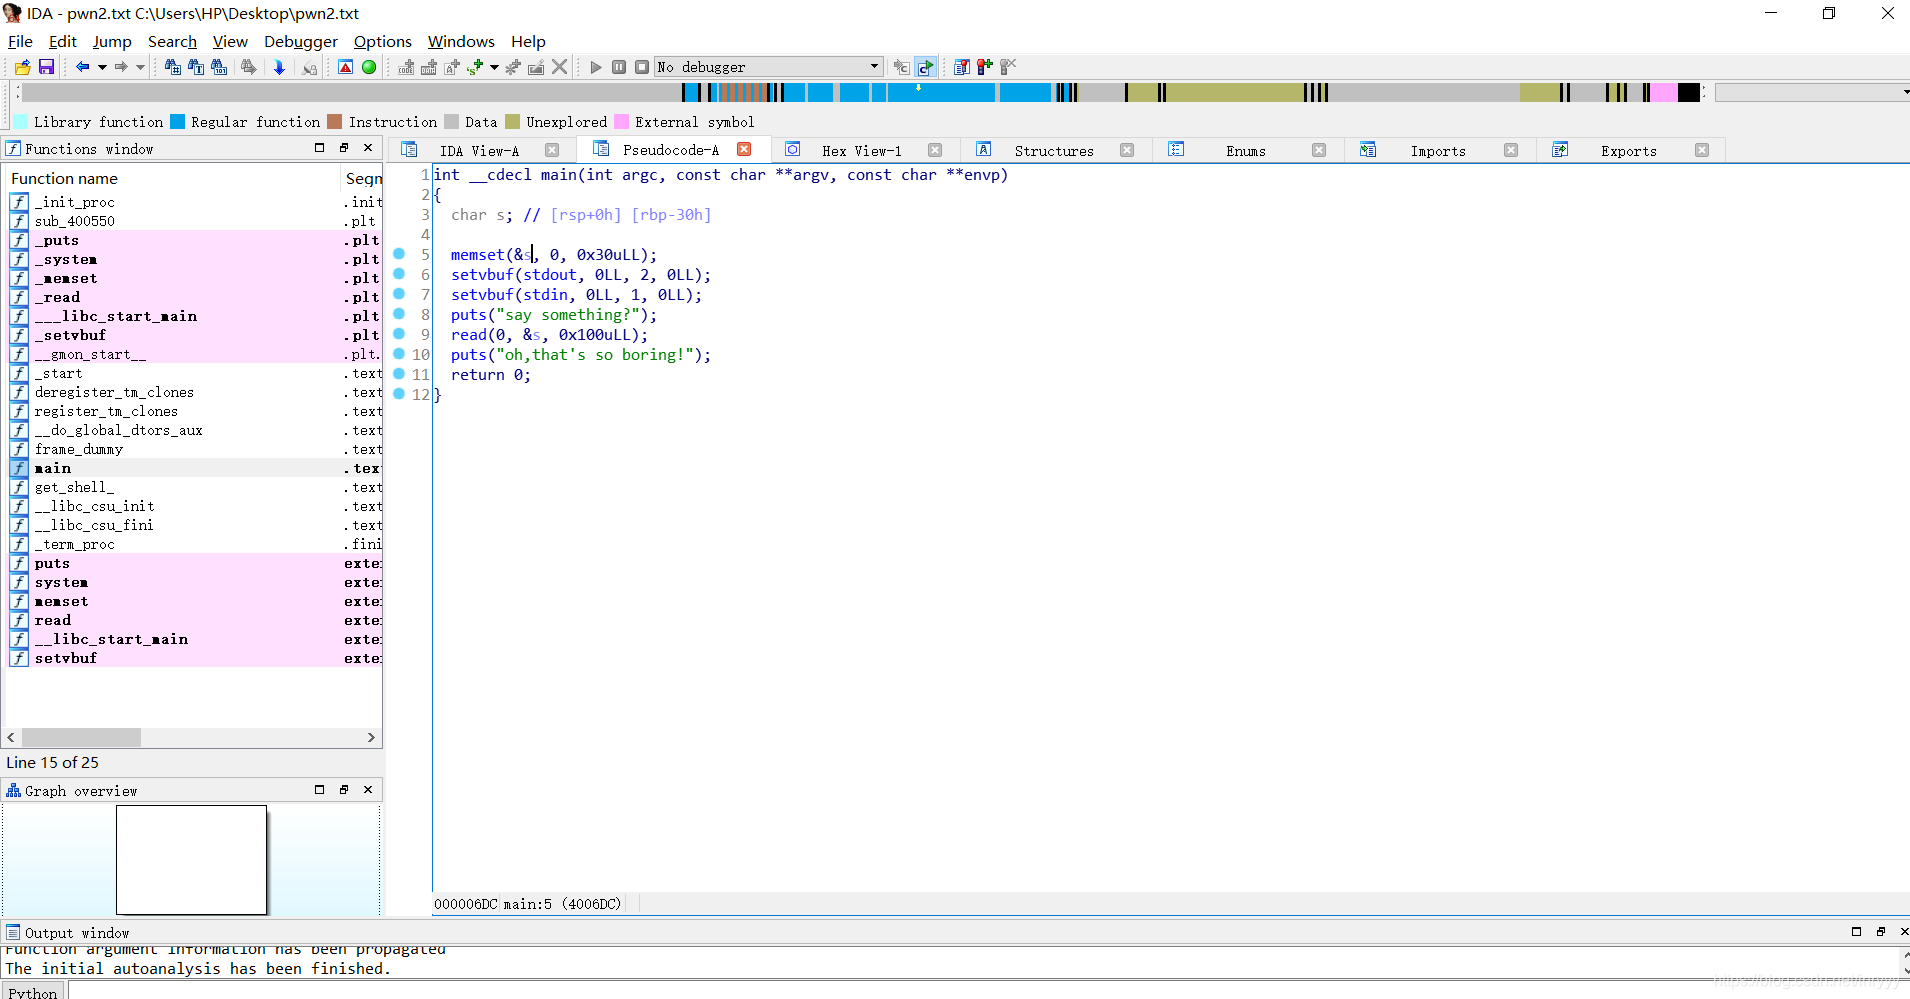Click the Open file toolbar icon
Image resolution: width=1910 pixels, height=999 pixels.
pyautogui.click(x=22, y=67)
